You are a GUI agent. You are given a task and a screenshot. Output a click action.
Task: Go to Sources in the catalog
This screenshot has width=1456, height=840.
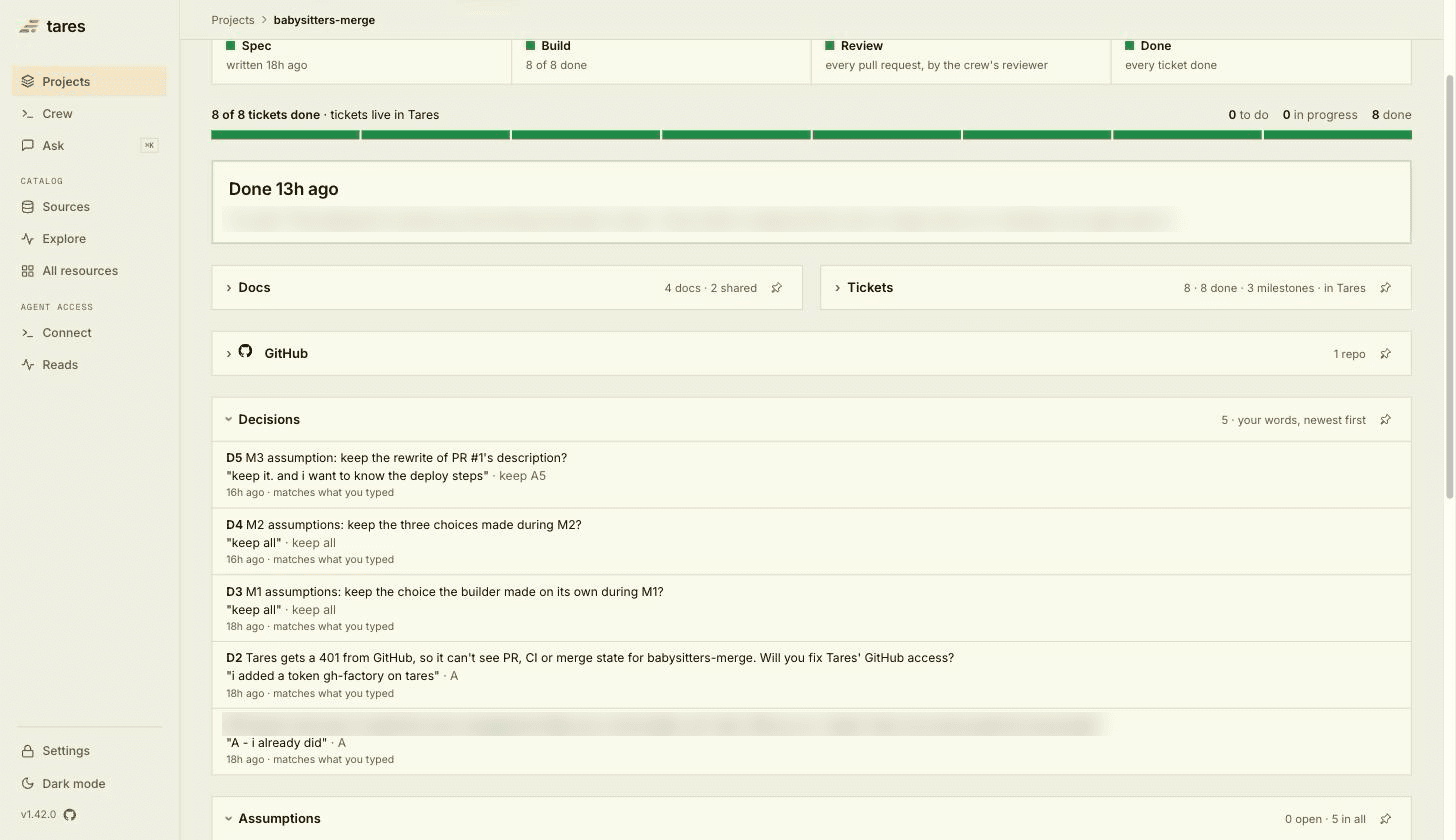click(89, 207)
